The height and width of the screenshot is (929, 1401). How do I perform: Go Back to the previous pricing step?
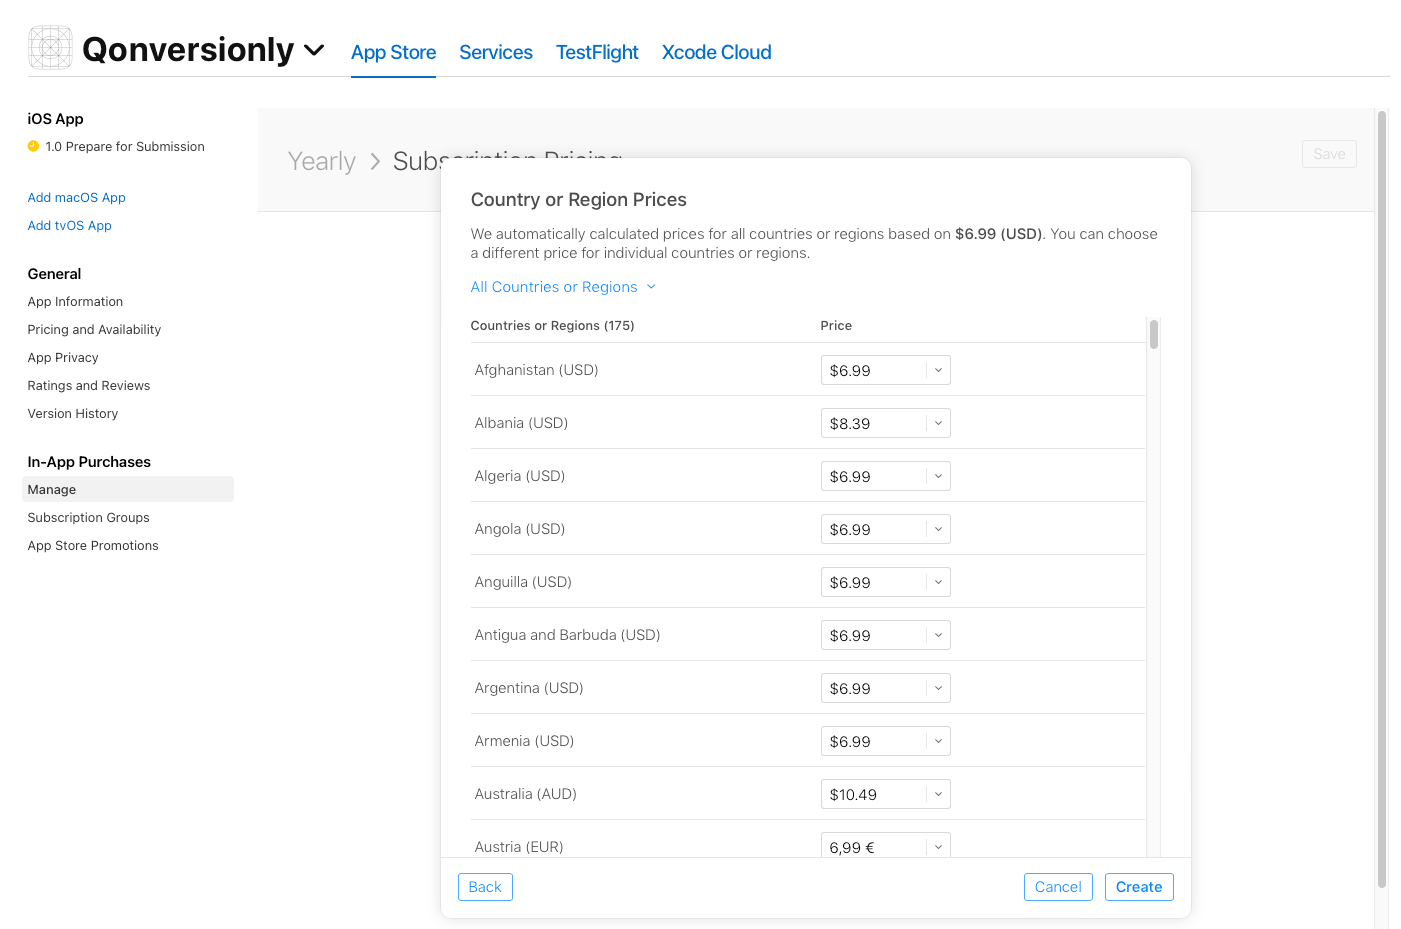485,887
